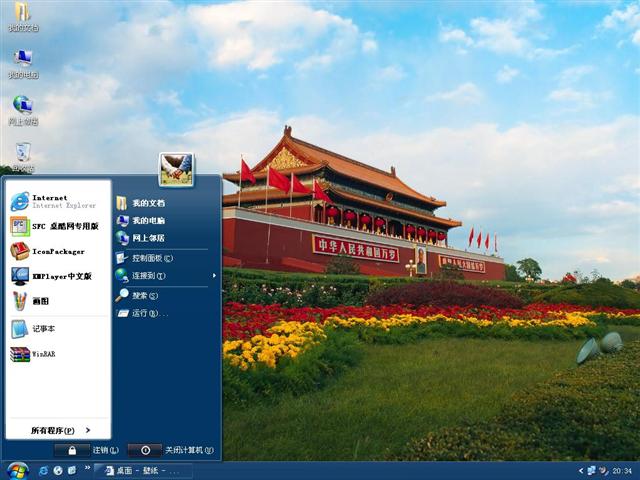
Task: Launch IconPackager from the start menu
Action: pos(58,251)
